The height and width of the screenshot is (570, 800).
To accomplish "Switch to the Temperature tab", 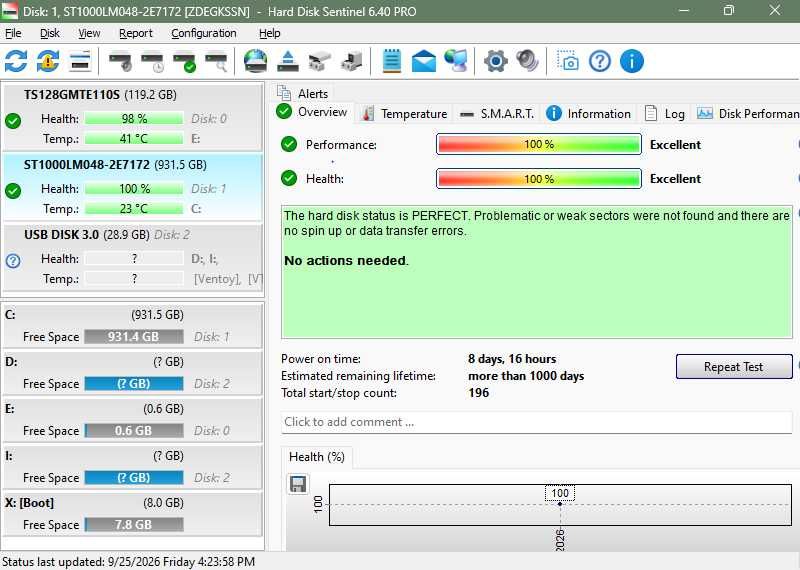I will tap(405, 114).
